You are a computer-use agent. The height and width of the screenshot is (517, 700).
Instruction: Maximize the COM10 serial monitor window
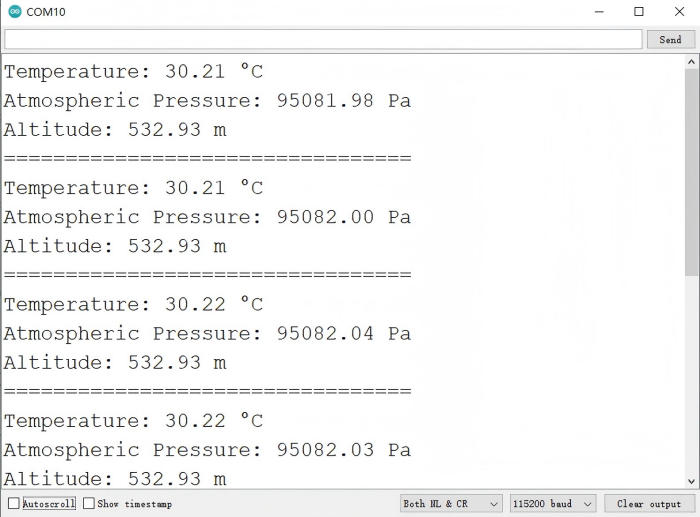pos(639,12)
